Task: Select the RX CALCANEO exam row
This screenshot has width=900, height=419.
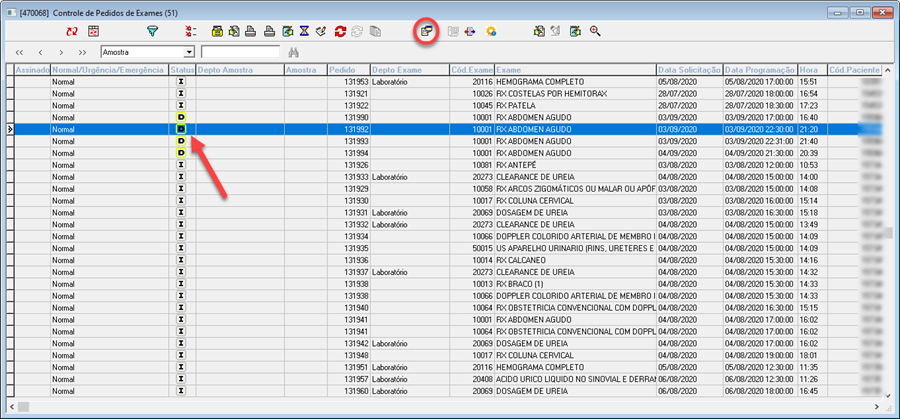Action: (521, 260)
